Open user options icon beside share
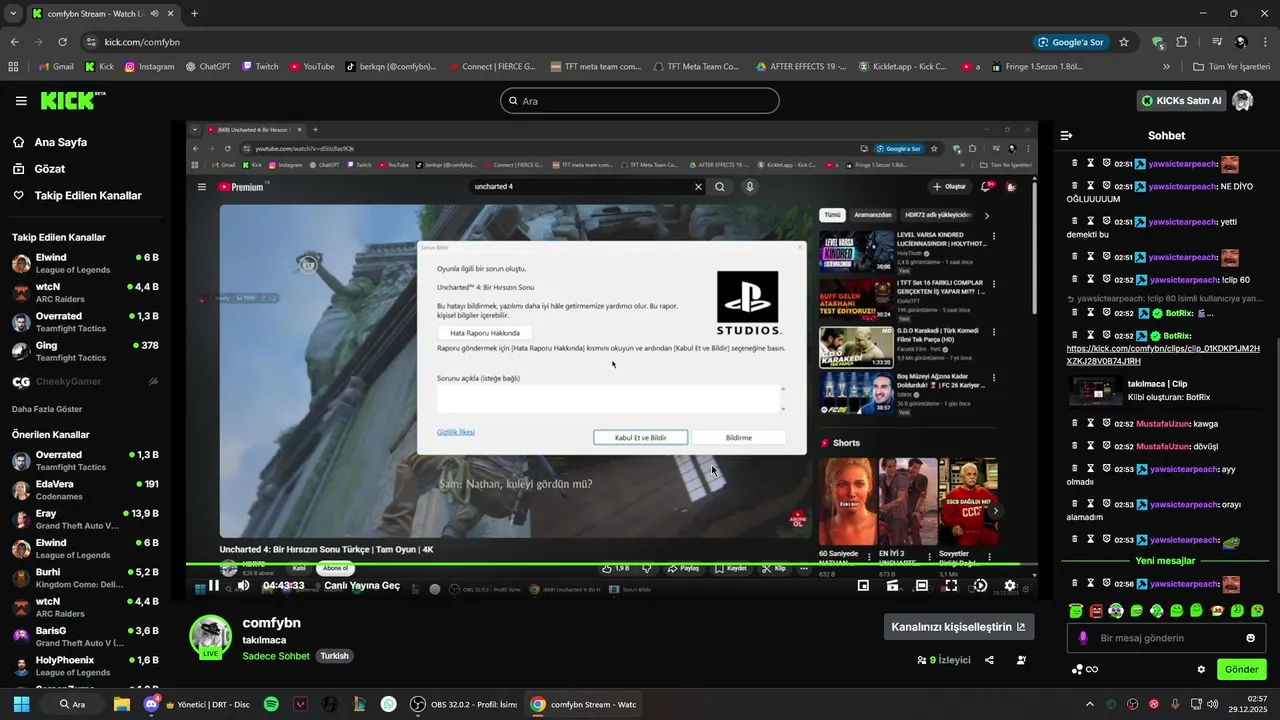 pos(1021,660)
